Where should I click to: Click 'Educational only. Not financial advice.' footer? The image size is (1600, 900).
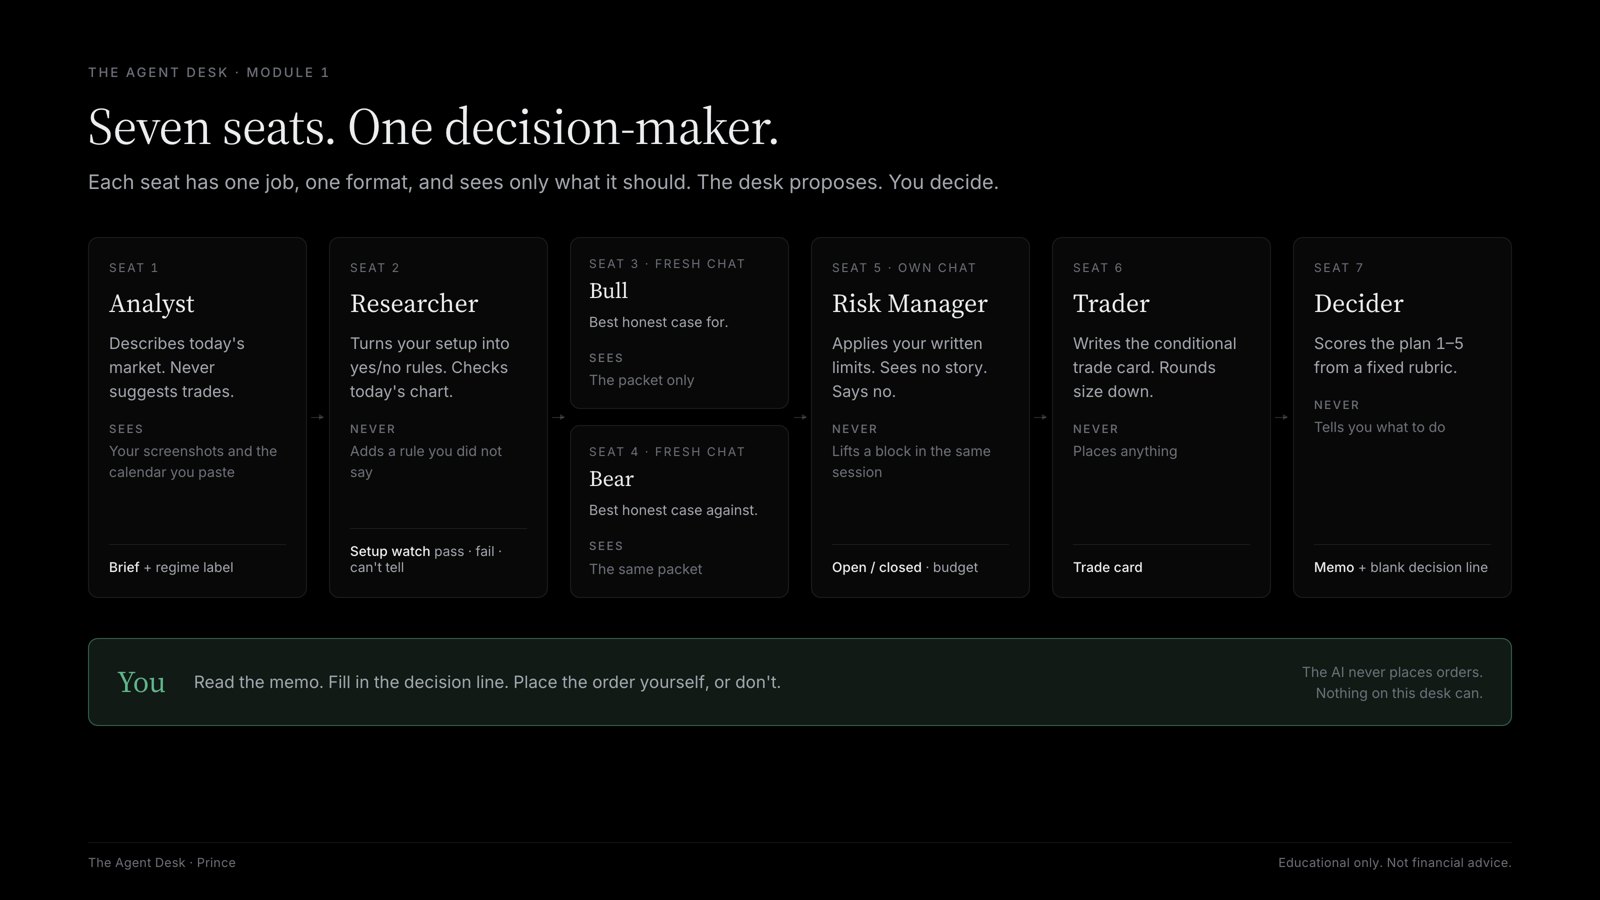coord(1394,862)
